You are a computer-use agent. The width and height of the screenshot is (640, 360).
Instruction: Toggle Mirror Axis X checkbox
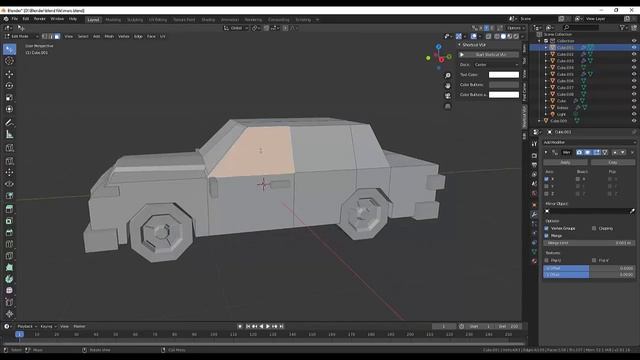[547, 179]
